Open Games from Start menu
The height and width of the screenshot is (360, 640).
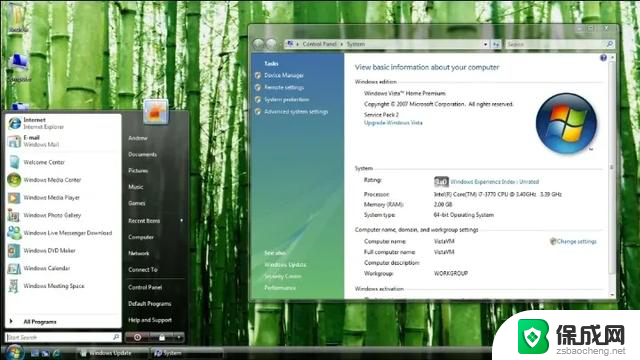[x=137, y=203]
